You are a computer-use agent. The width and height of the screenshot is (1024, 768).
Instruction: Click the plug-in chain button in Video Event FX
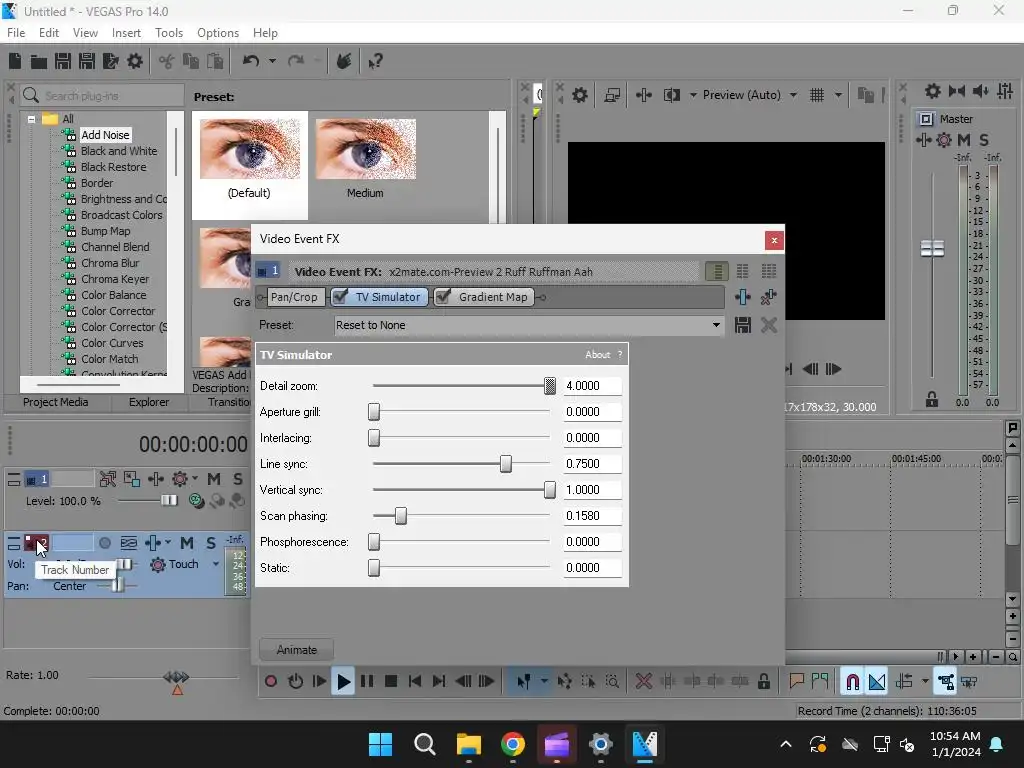[743, 297]
